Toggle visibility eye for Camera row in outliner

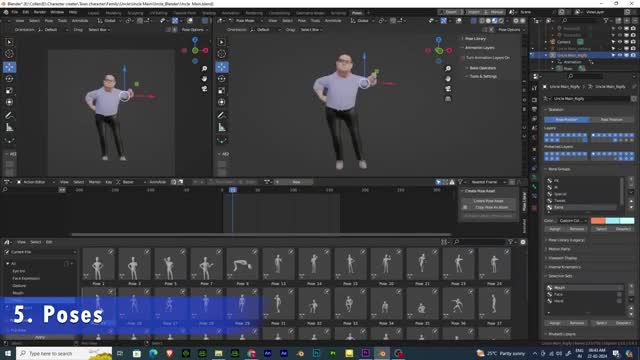(620, 42)
